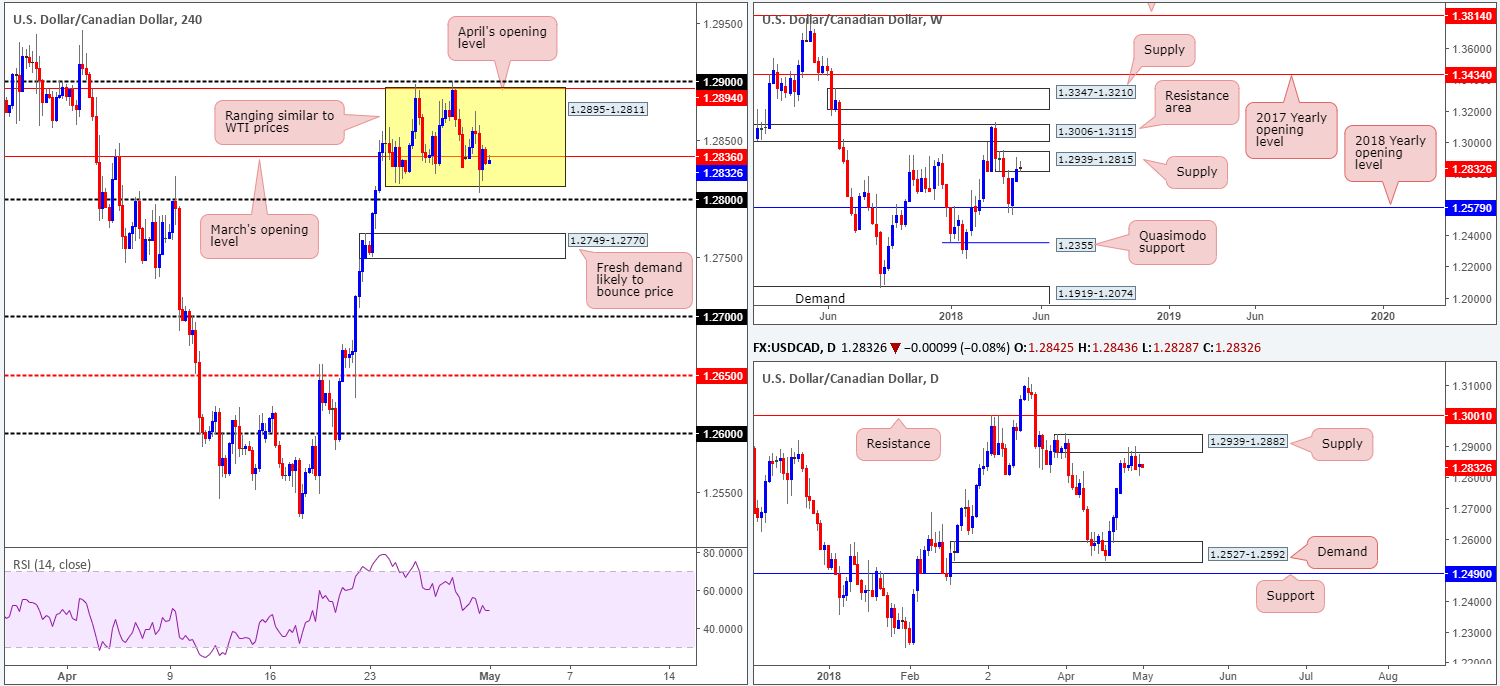Screen dimensions: 1500x686
Task: Click the "Aug" date label on daily axis
Action: [x=1386, y=675]
